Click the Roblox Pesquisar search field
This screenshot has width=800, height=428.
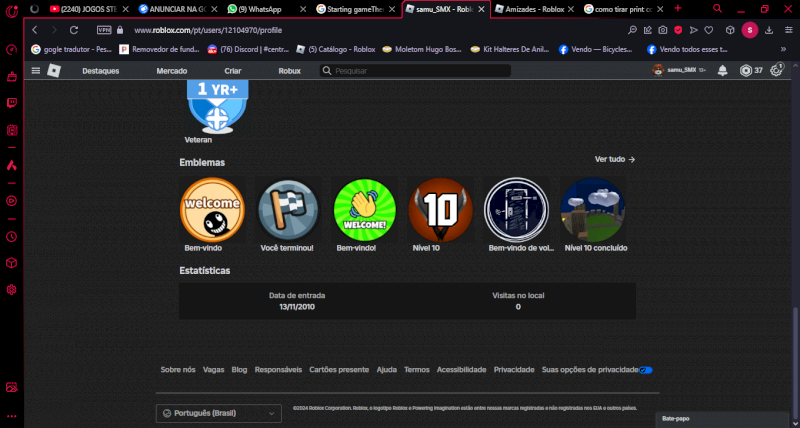[415, 71]
